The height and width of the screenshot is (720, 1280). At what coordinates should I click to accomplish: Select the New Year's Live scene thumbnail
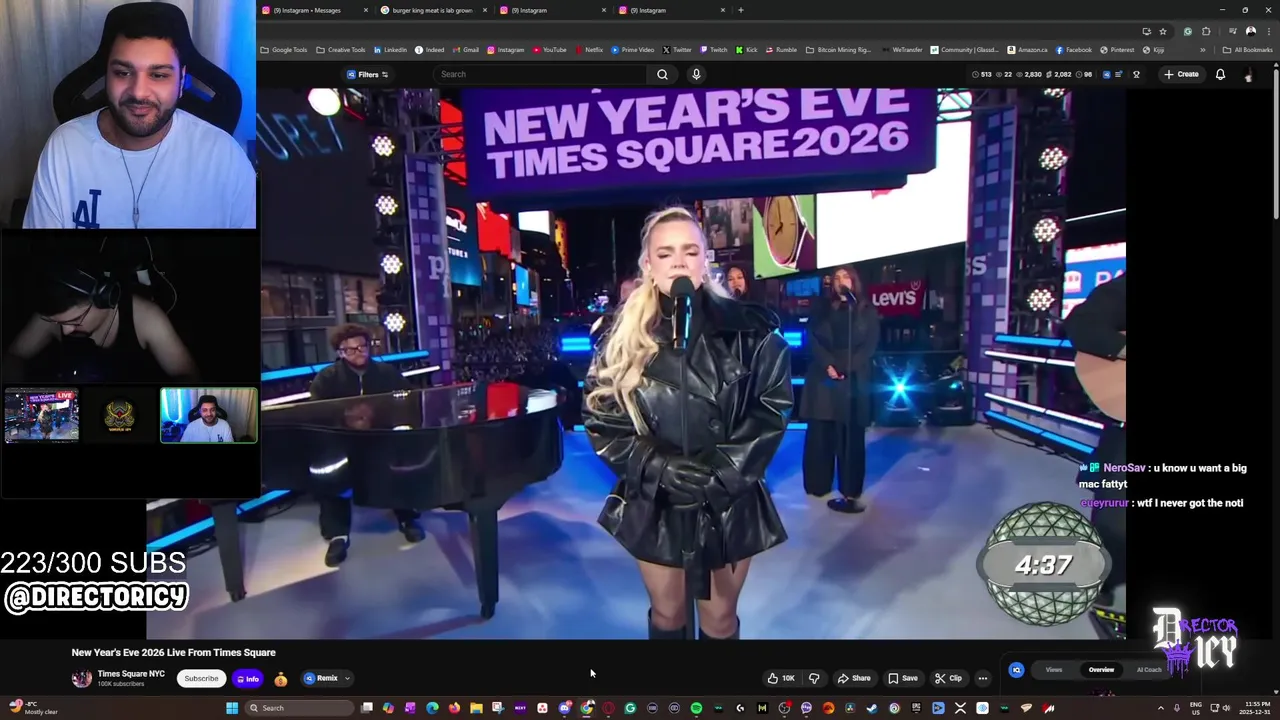41,416
